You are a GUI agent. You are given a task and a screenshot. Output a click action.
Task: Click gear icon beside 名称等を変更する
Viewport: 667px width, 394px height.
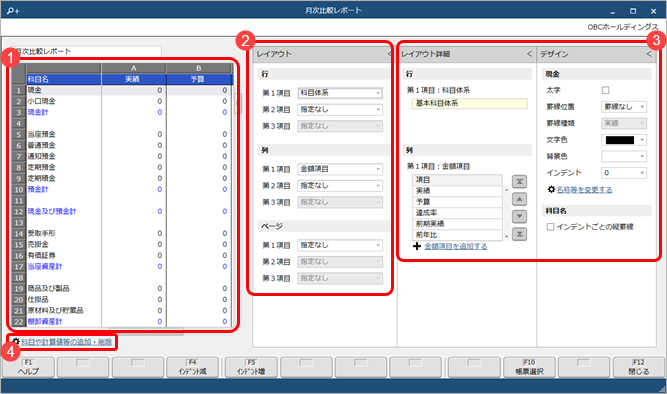click(551, 189)
